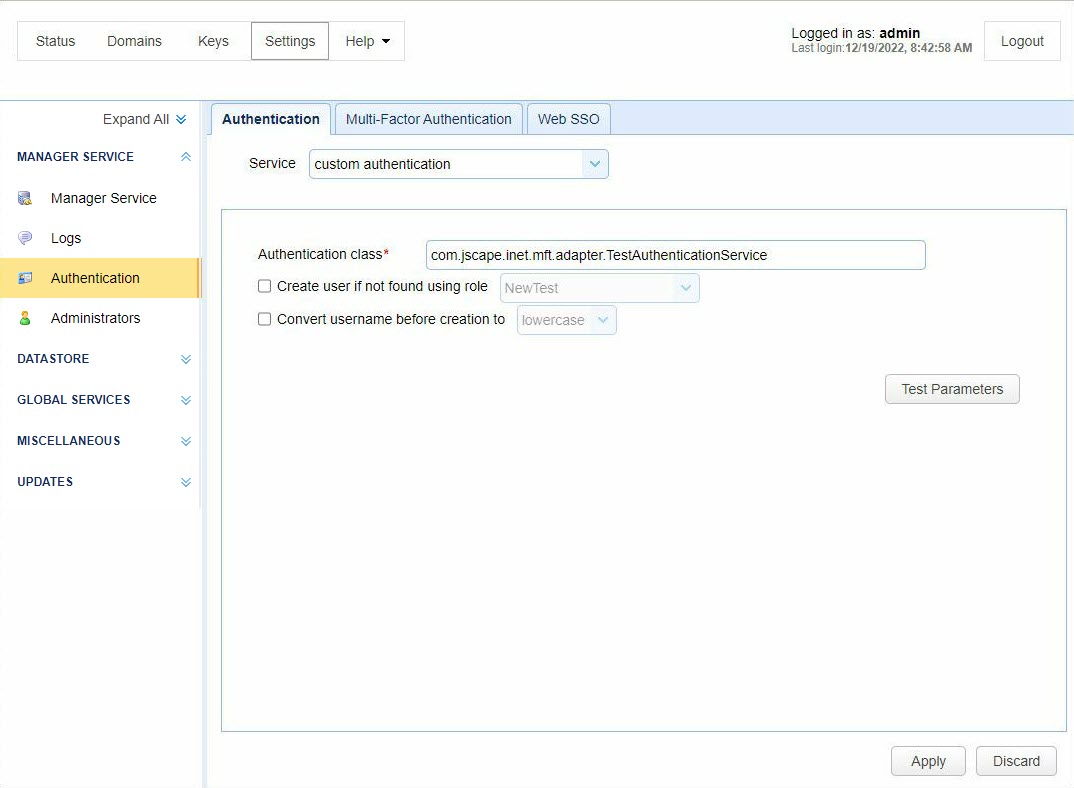Click in the Authentication class field
Image resolution: width=1074 pixels, height=788 pixels.
pos(675,255)
